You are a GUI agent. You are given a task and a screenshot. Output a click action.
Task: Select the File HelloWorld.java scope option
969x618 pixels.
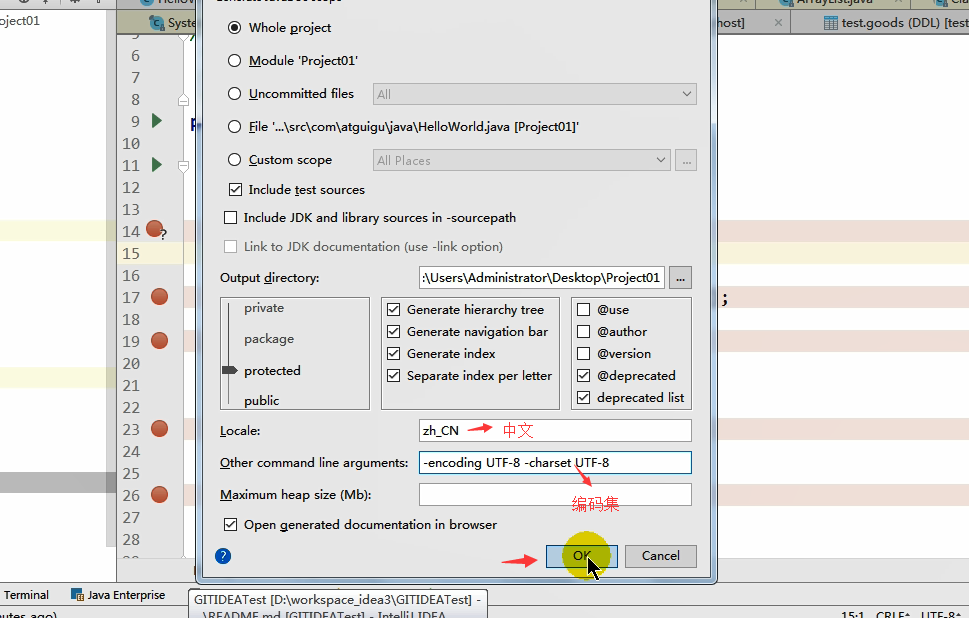tap(234, 127)
